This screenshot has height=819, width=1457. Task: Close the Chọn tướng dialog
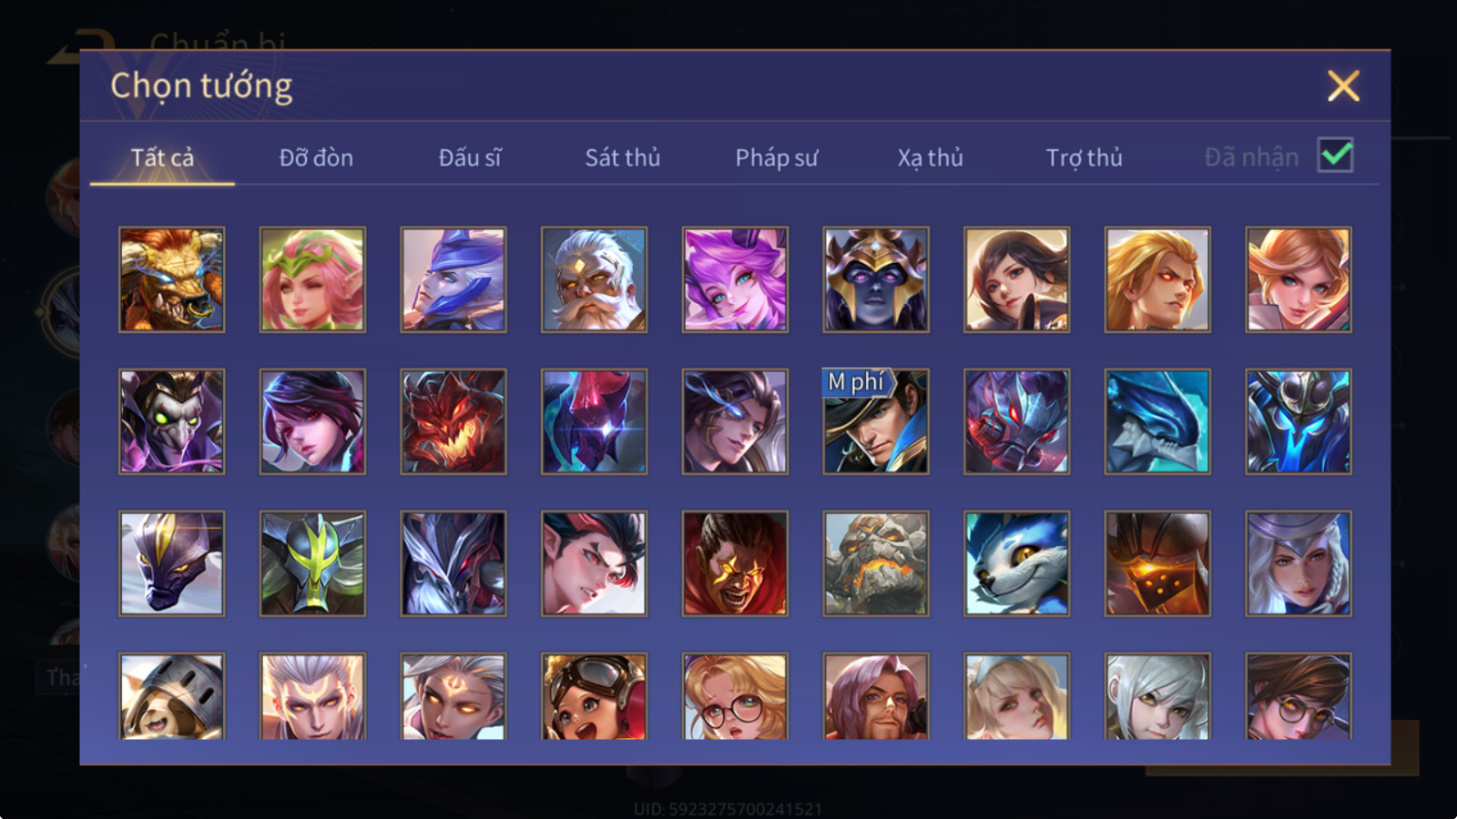pos(1343,86)
